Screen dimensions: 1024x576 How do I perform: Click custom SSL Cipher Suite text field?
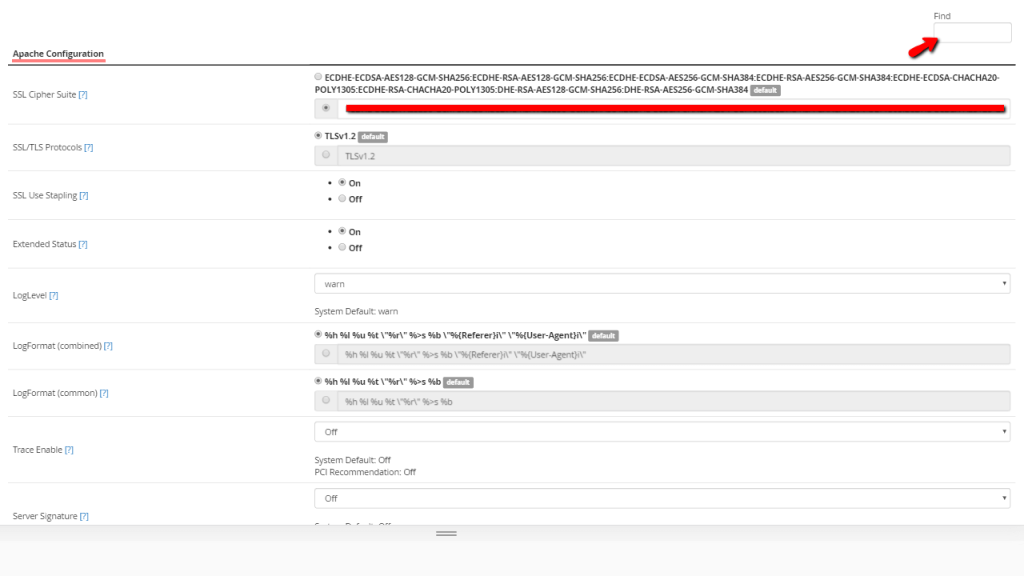(x=674, y=108)
